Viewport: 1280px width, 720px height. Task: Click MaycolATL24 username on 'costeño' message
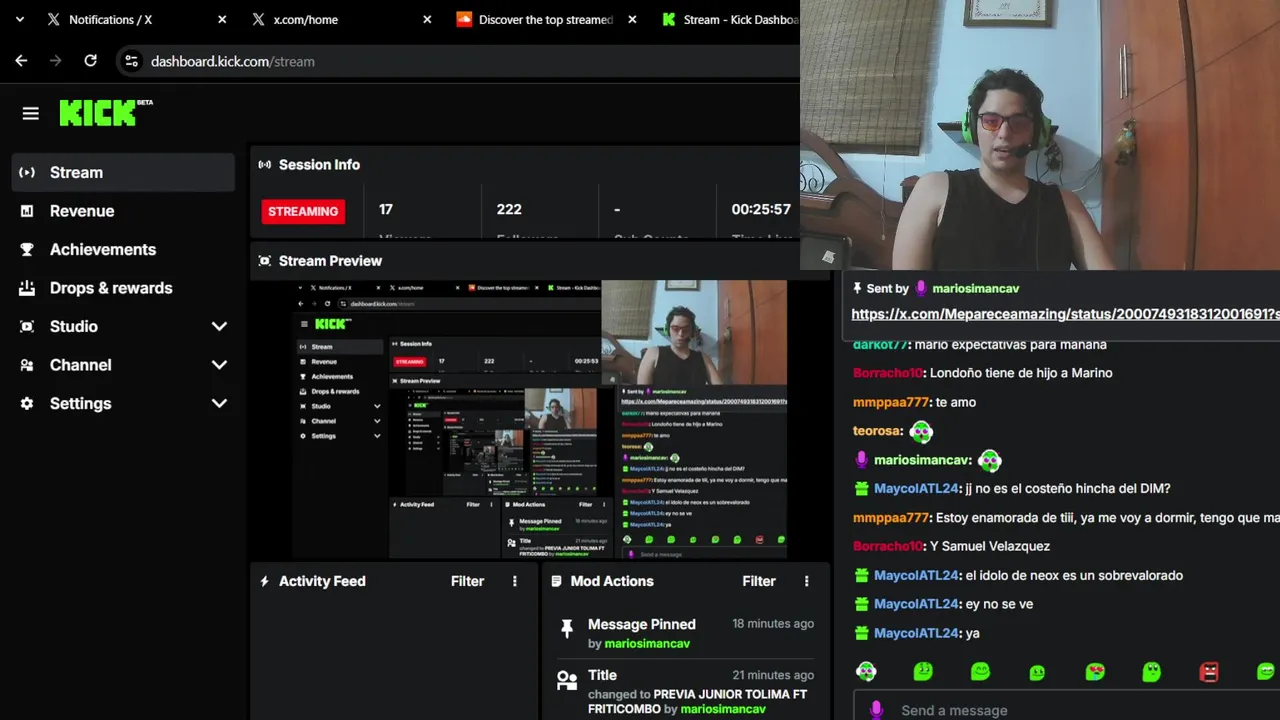tap(915, 489)
